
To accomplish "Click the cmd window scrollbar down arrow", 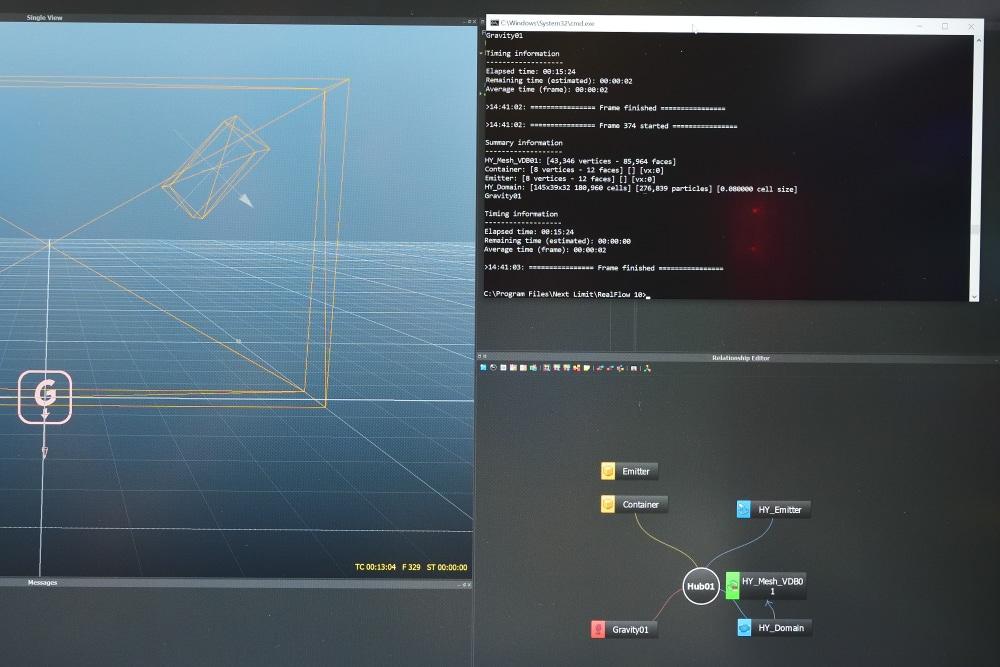I will [974, 297].
